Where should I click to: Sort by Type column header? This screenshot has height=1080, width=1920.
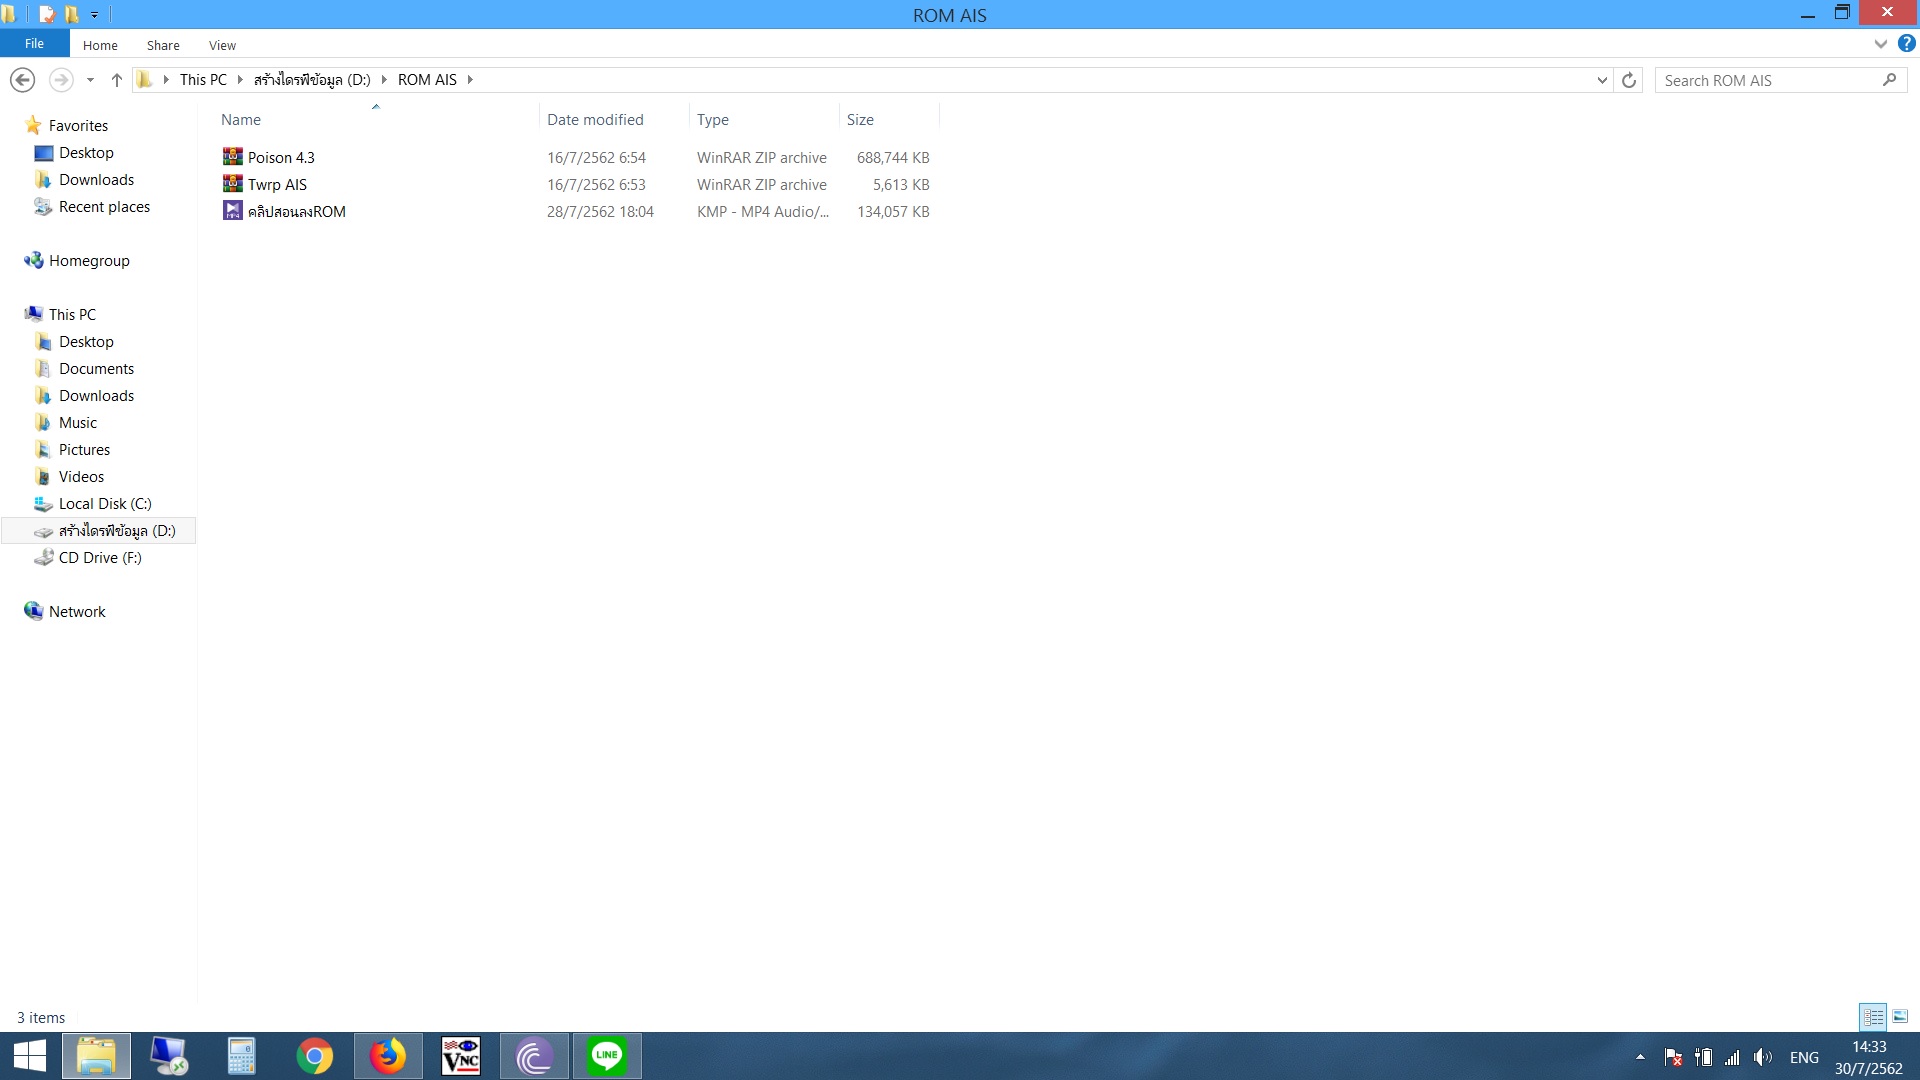pos(713,120)
